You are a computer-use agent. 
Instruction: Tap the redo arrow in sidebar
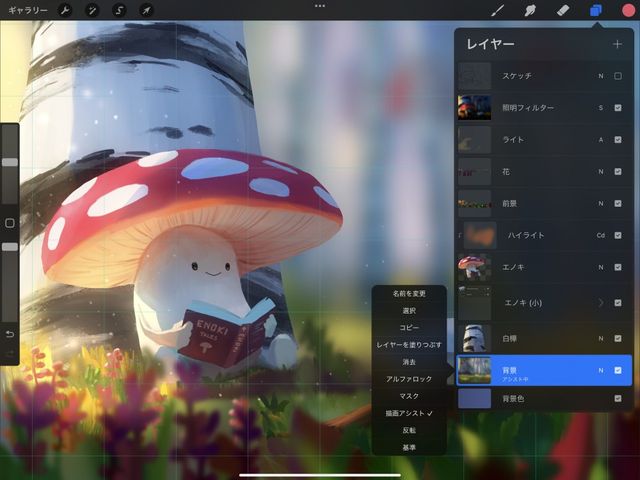pos(10,353)
